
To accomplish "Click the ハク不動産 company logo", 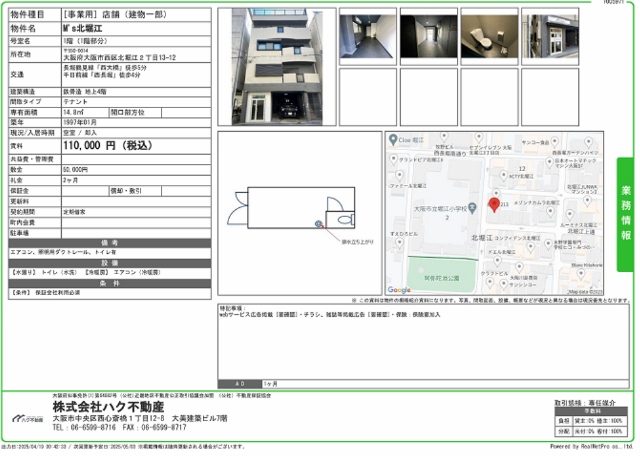I will tap(32, 414).
